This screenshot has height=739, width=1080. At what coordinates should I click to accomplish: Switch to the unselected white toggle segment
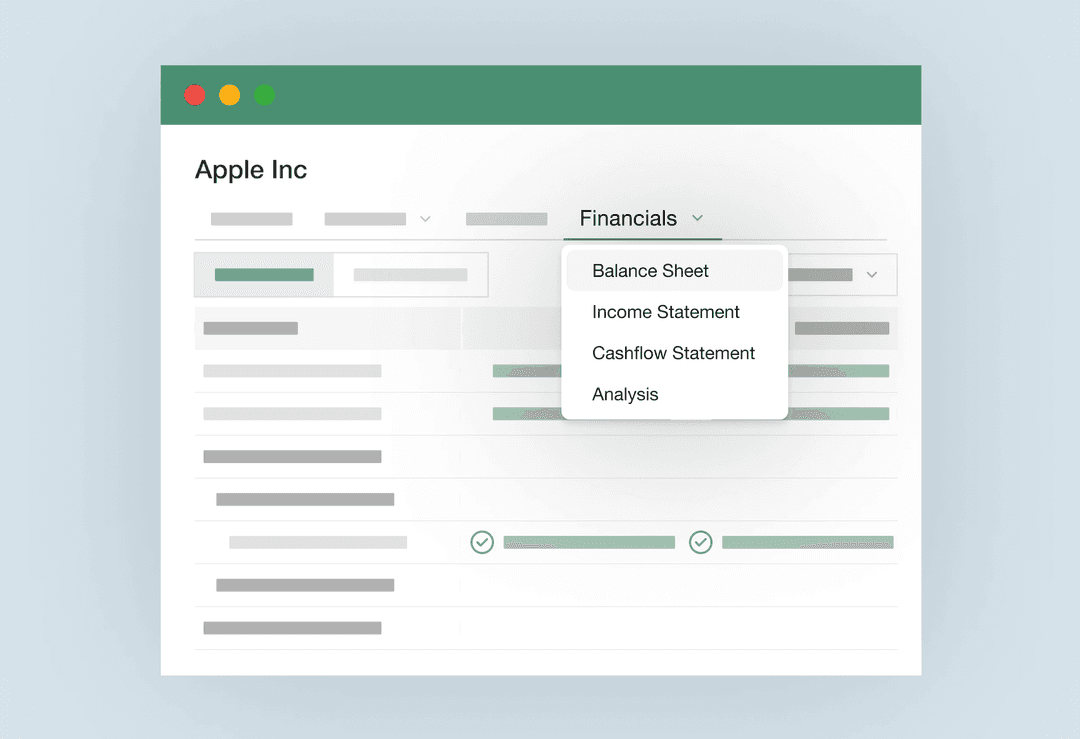(x=411, y=275)
